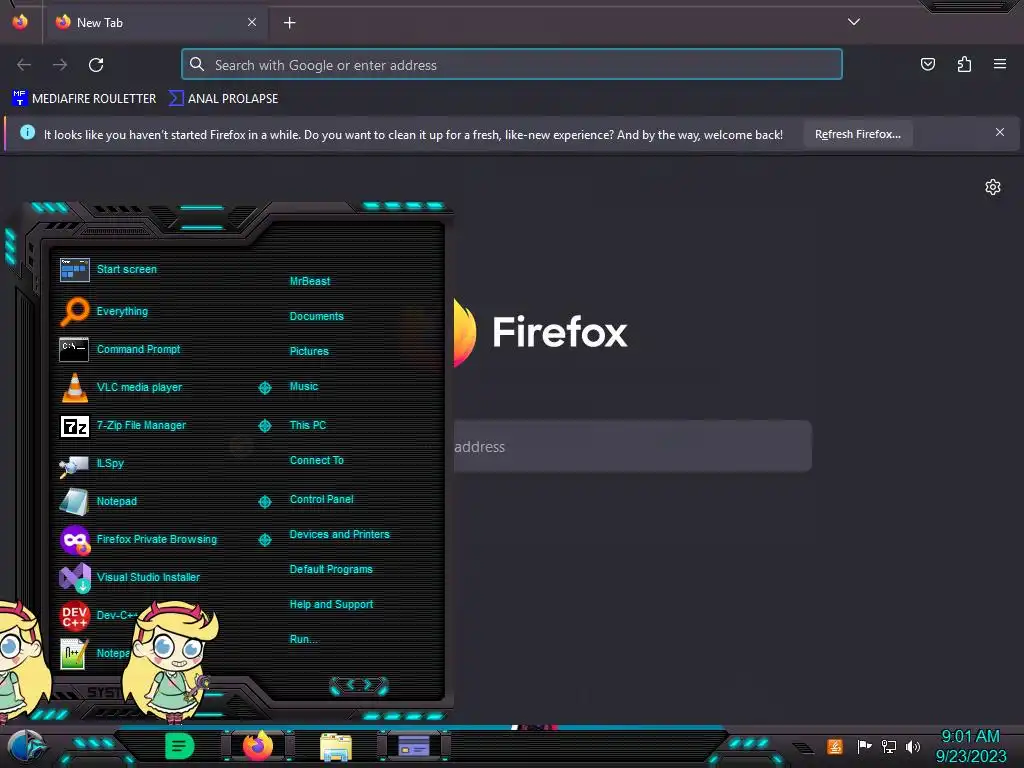Open File Explorer from taskbar
Viewport: 1024px width, 768px height.
click(x=336, y=747)
